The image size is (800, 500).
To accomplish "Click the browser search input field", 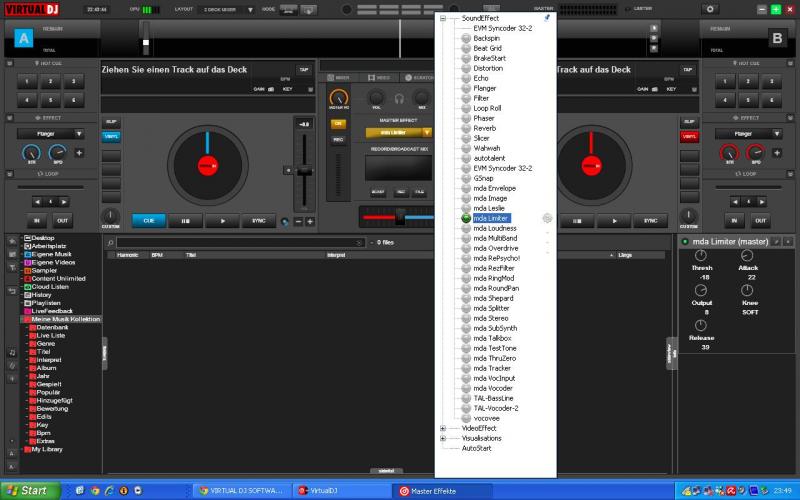I will tap(240, 243).
